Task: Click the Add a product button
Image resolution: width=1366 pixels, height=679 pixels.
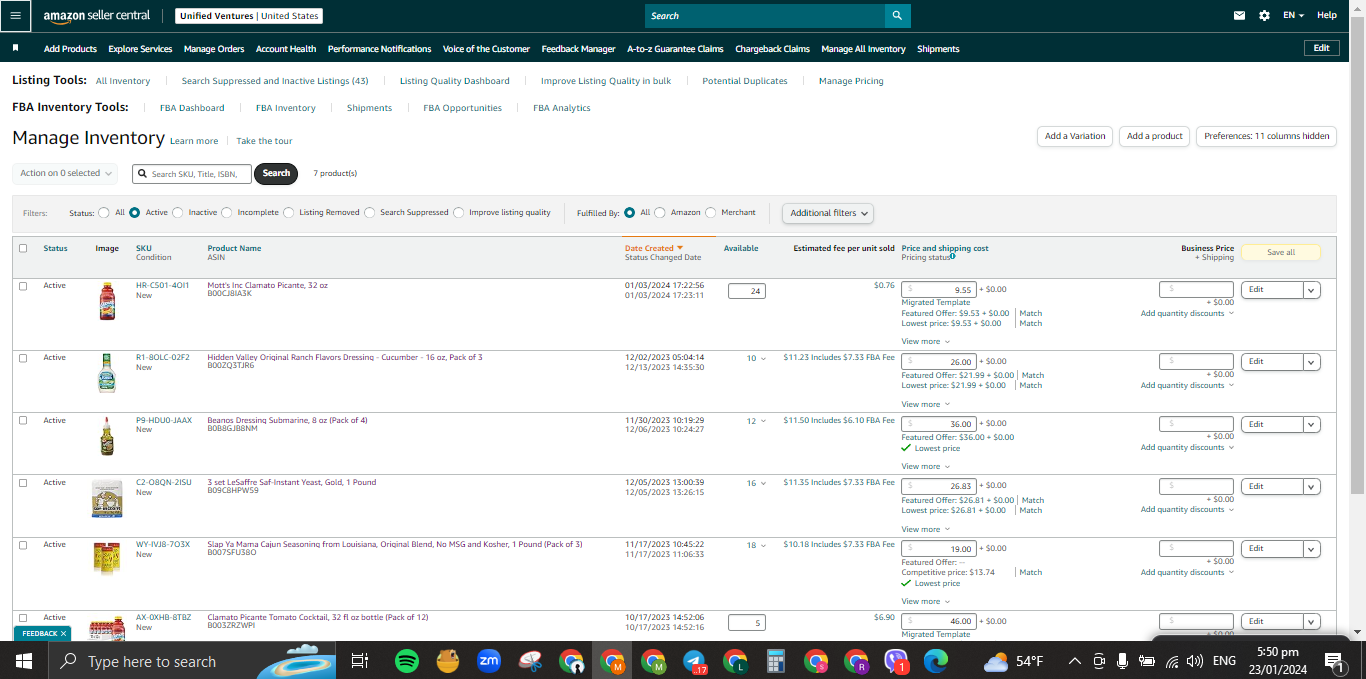Action: tap(1155, 136)
